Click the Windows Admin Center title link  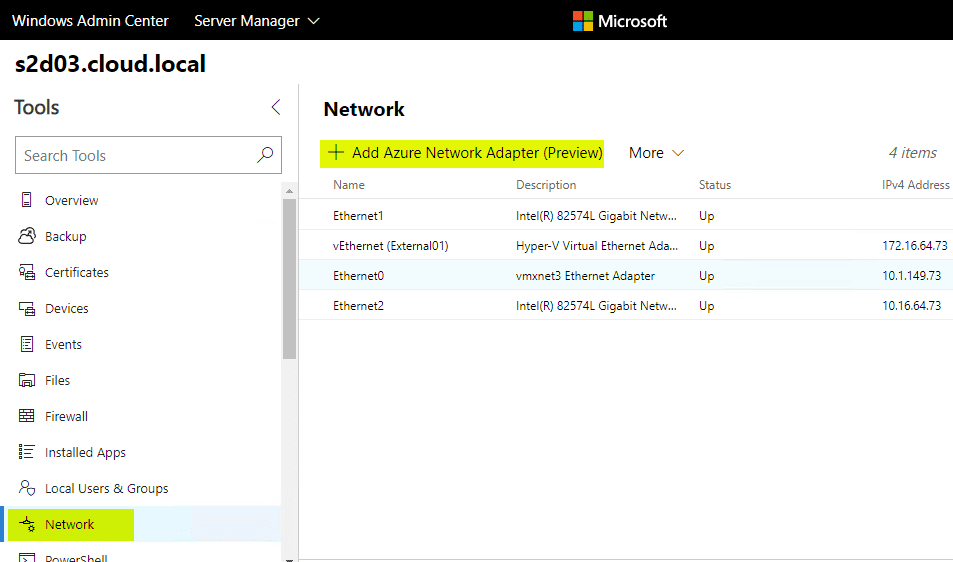tap(91, 20)
